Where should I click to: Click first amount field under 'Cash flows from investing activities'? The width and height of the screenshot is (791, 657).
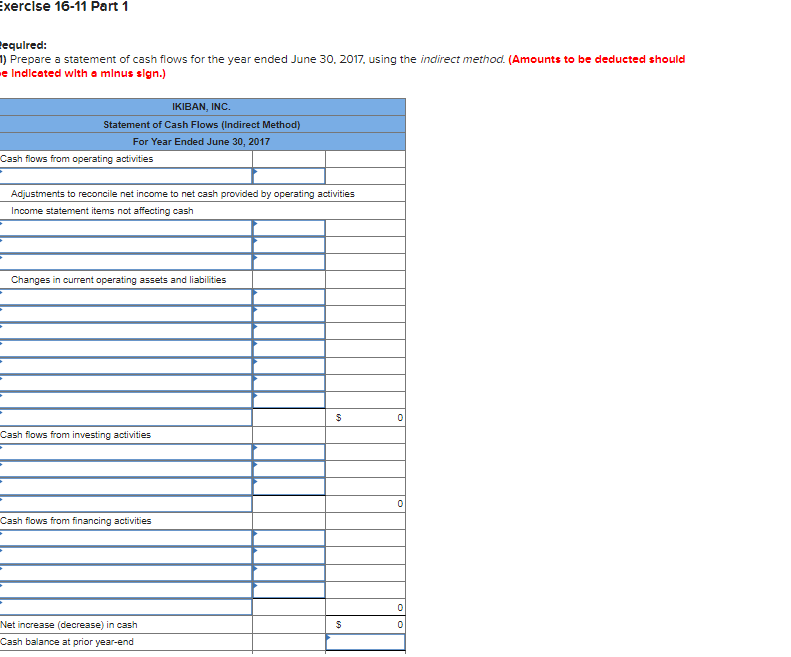click(289, 452)
